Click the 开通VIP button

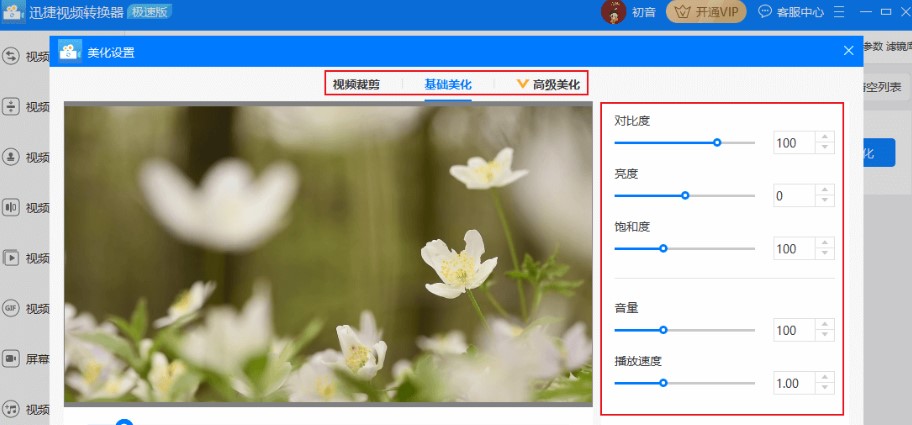[x=707, y=12]
